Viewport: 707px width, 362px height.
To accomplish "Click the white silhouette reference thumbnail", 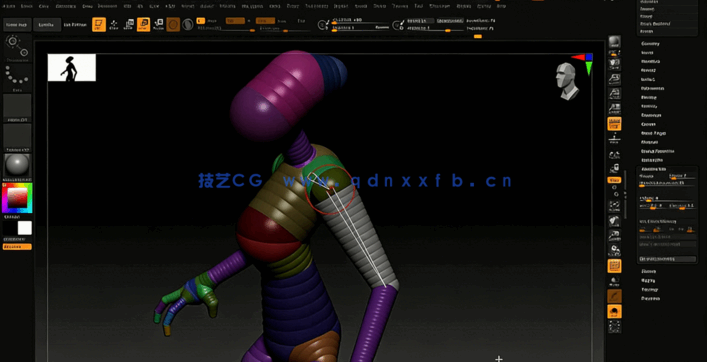I will coord(72,68).
